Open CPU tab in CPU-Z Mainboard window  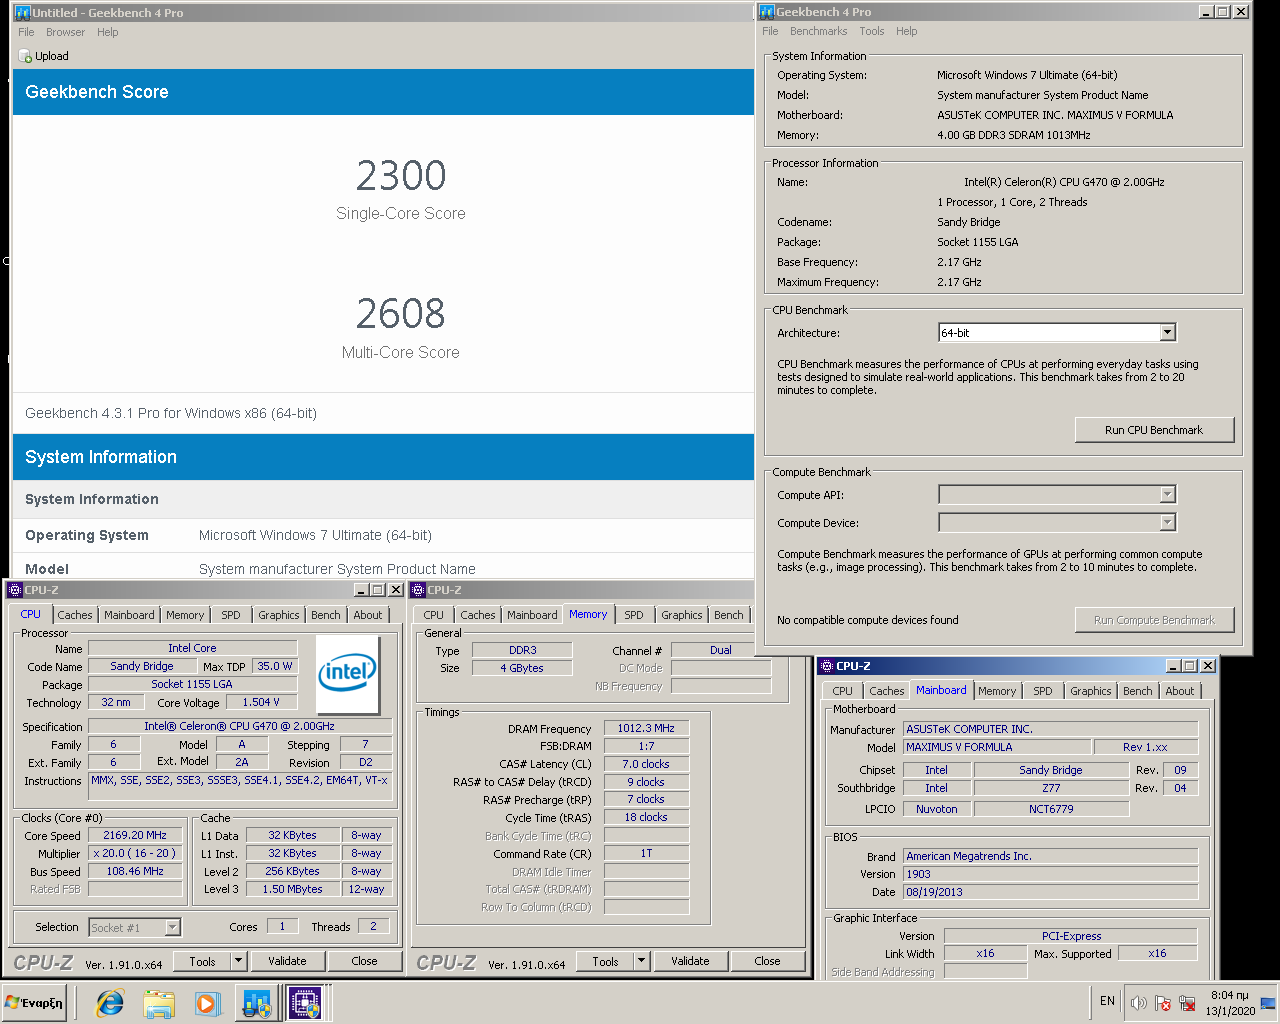pyautogui.click(x=843, y=691)
